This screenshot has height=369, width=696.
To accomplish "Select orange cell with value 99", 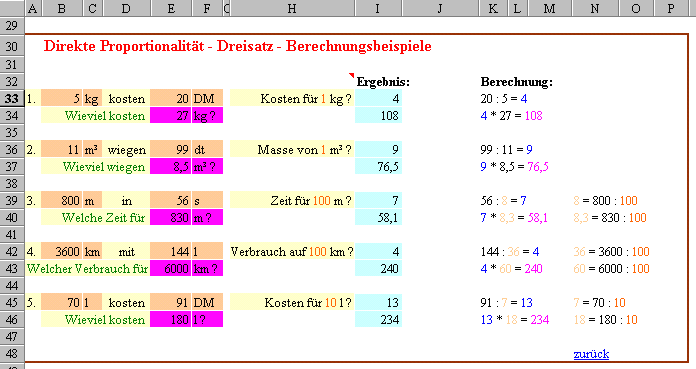I will 171,150.
